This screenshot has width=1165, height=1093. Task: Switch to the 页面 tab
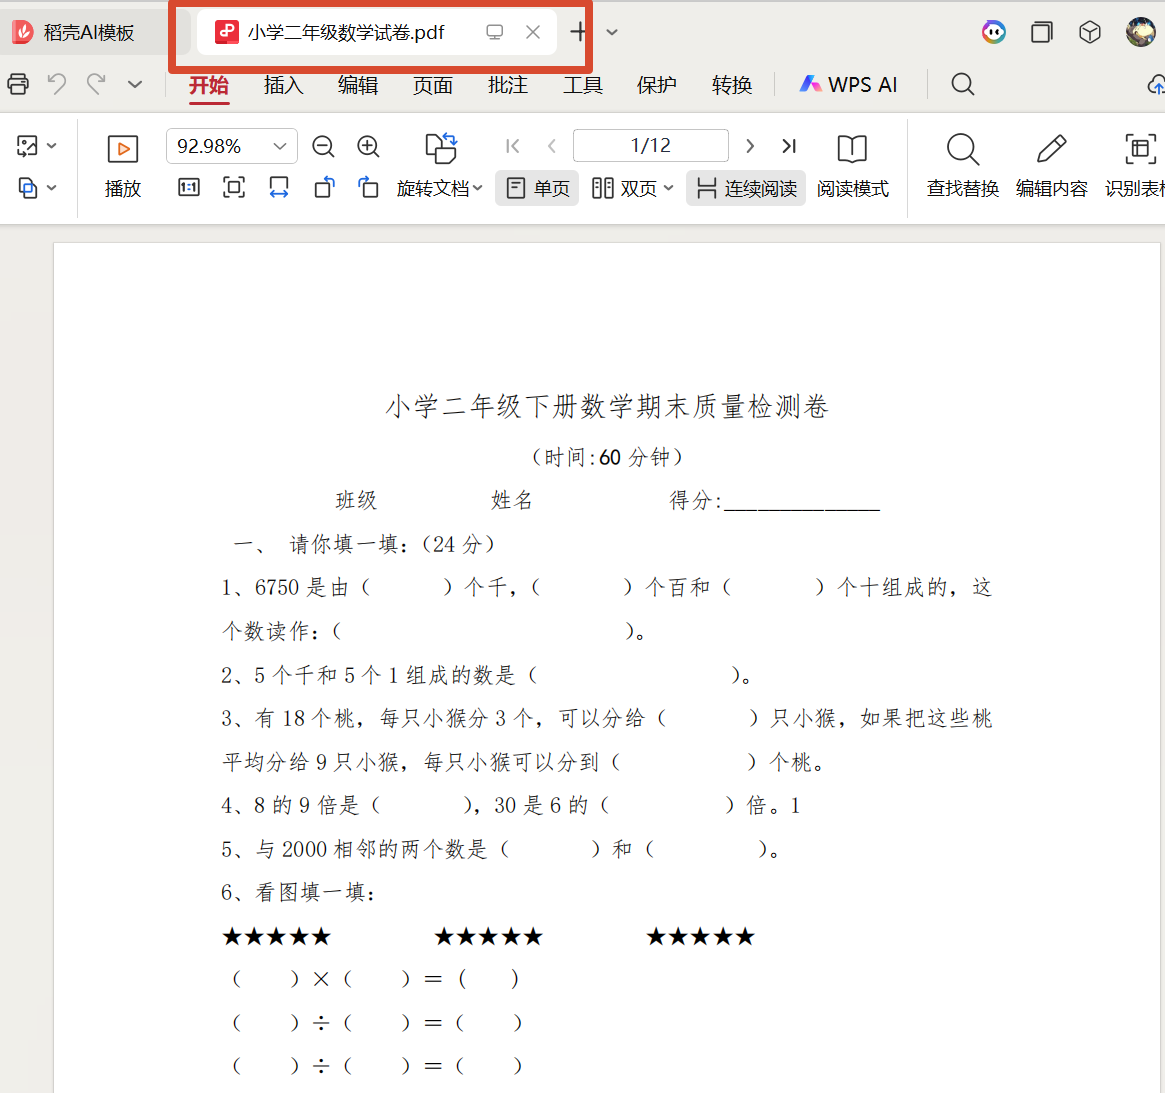pyautogui.click(x=433, y=85)
